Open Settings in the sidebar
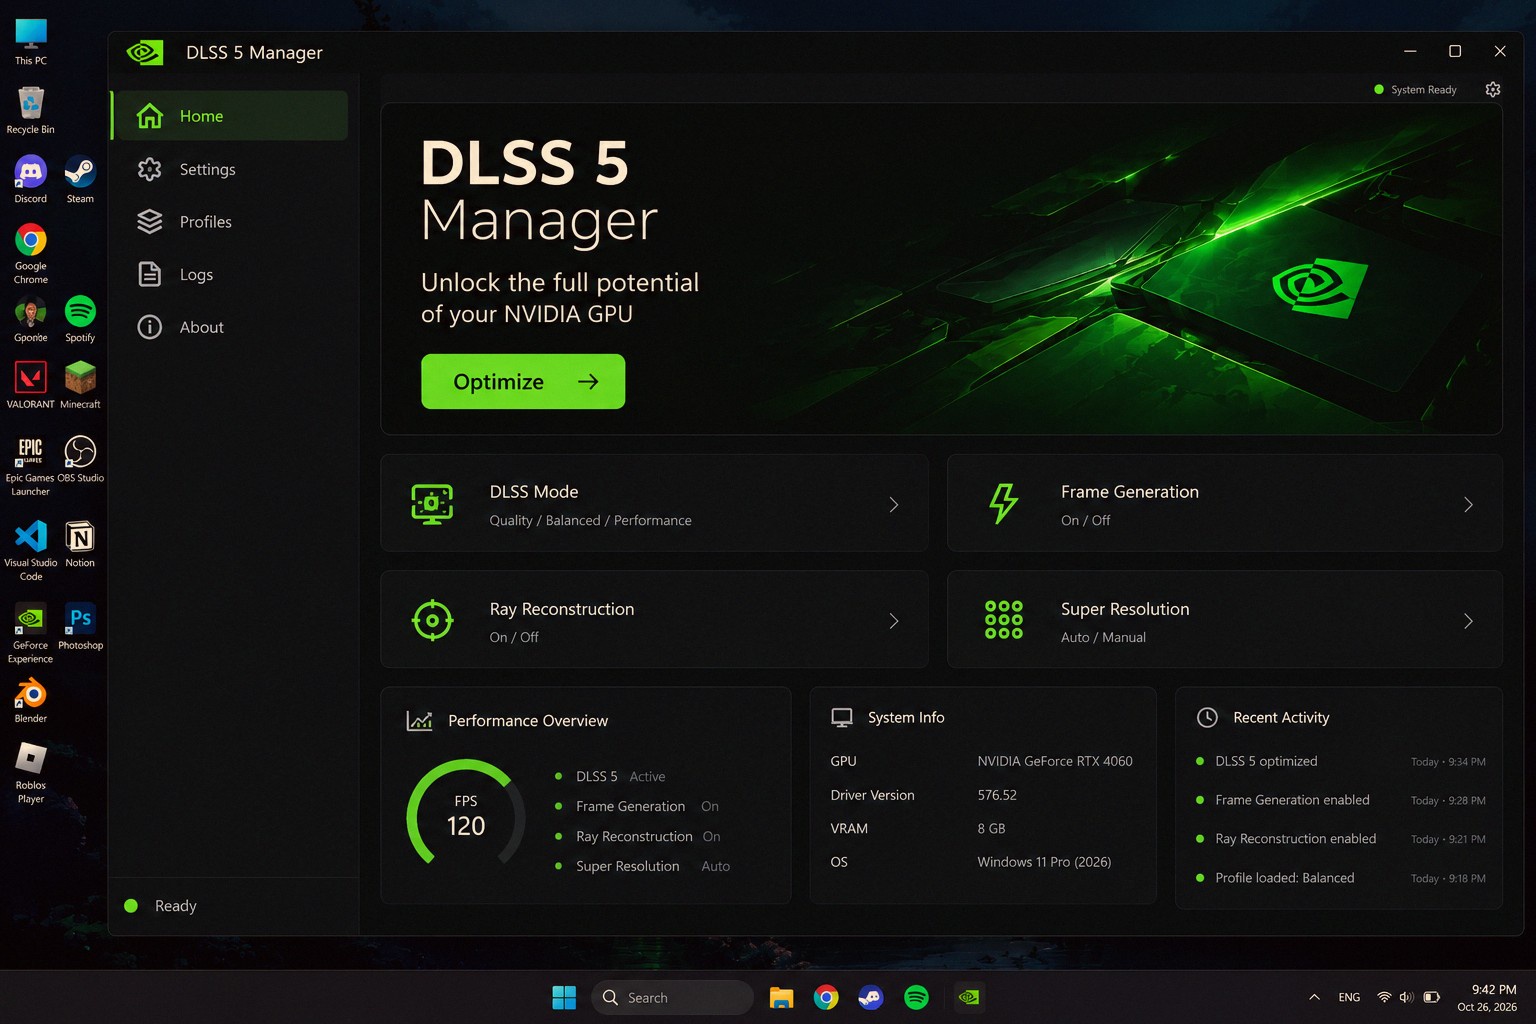1536x1024 pixels. click(x=229, y=169)
